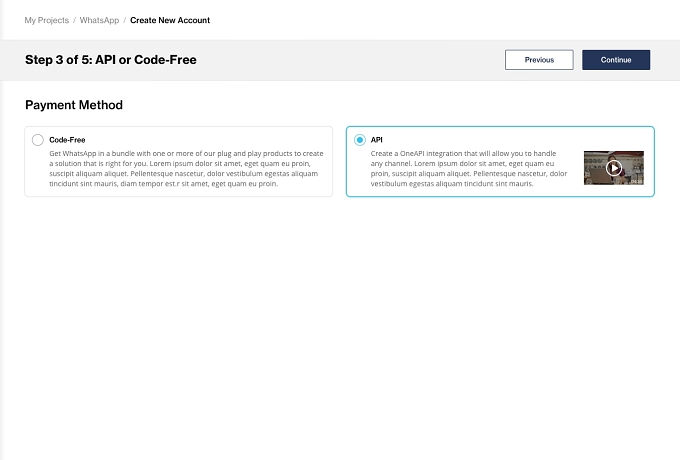
Task: Select the Code-Free radio button
Action: tap(38, 140)
